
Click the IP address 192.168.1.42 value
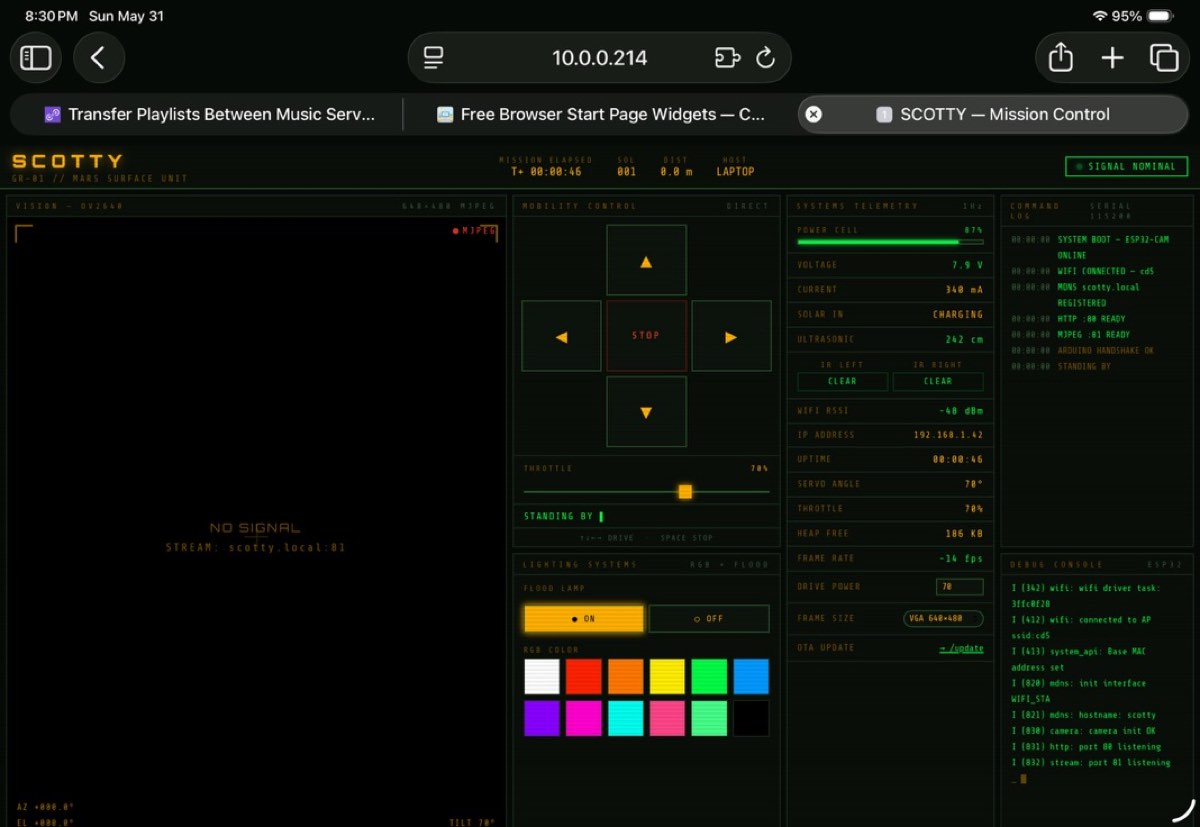[x=948, y=435]
